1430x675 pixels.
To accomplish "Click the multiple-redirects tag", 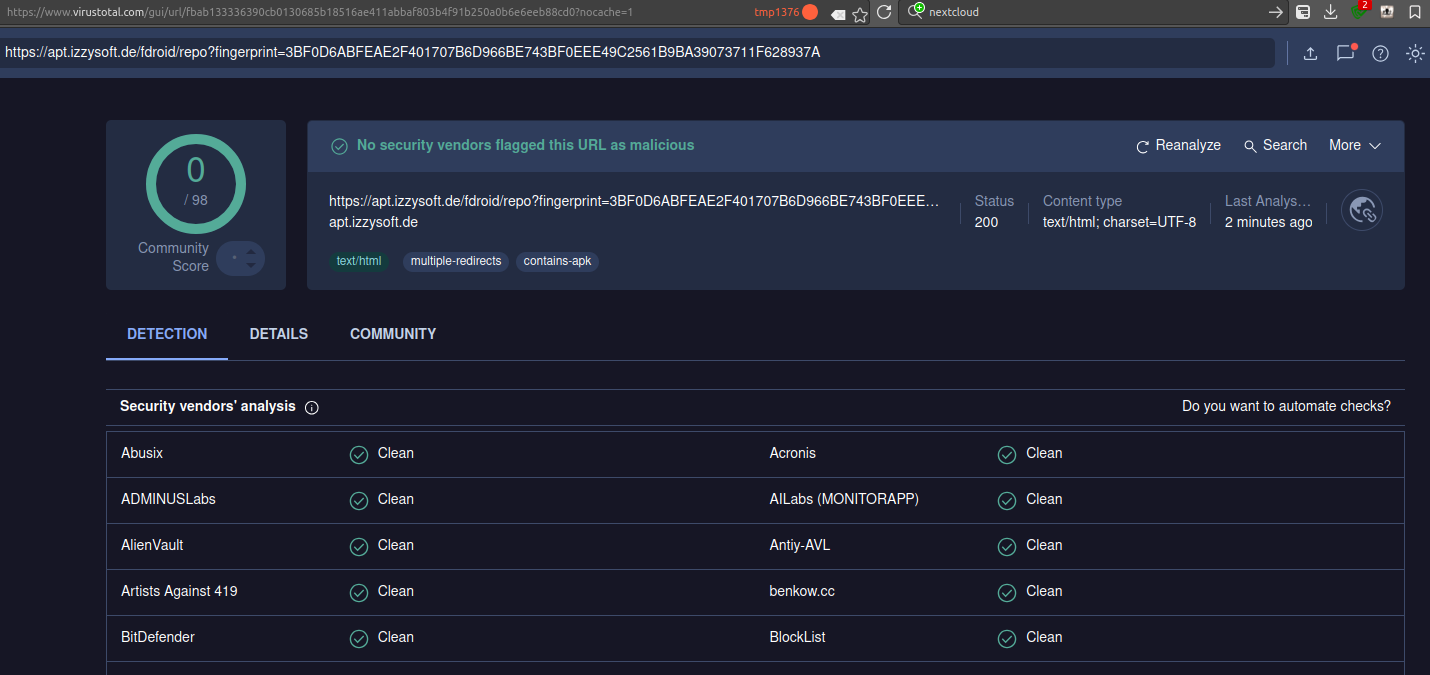I will pos(456,261).
